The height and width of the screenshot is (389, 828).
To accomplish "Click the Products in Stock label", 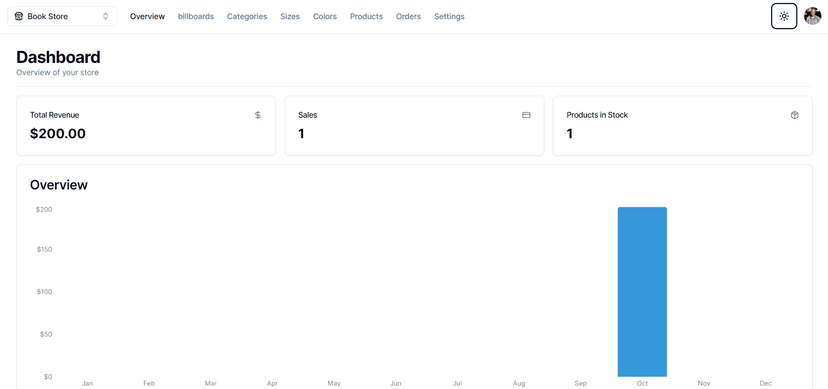I will (x=597, y=115).
